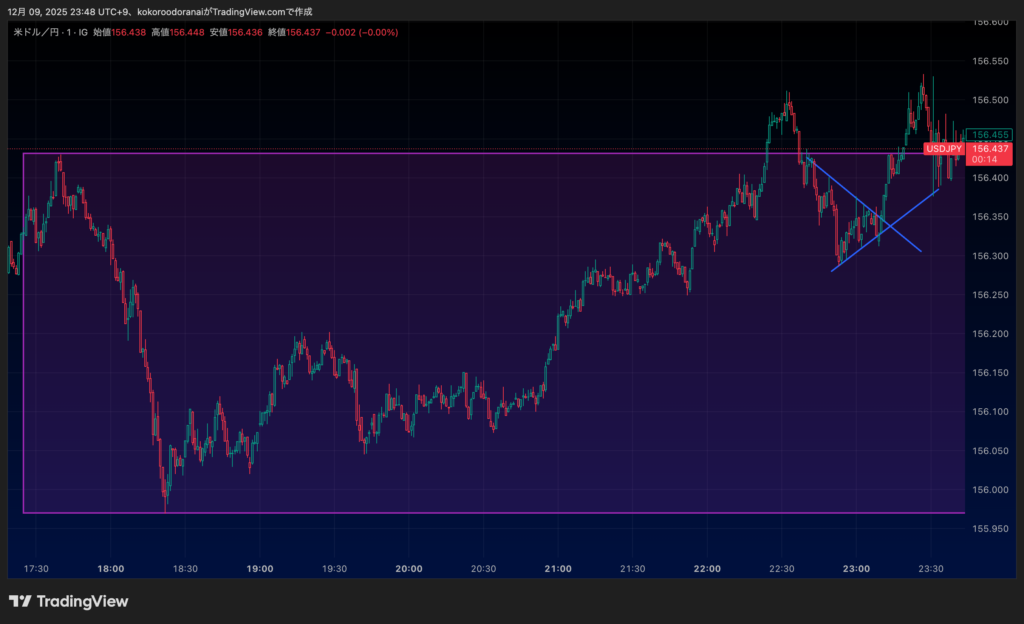Image resolution: width=1024 pixels, height=624 pixels.
Task: Click the −0.002 (−0.00%) change value
Action: pos(364,32)
